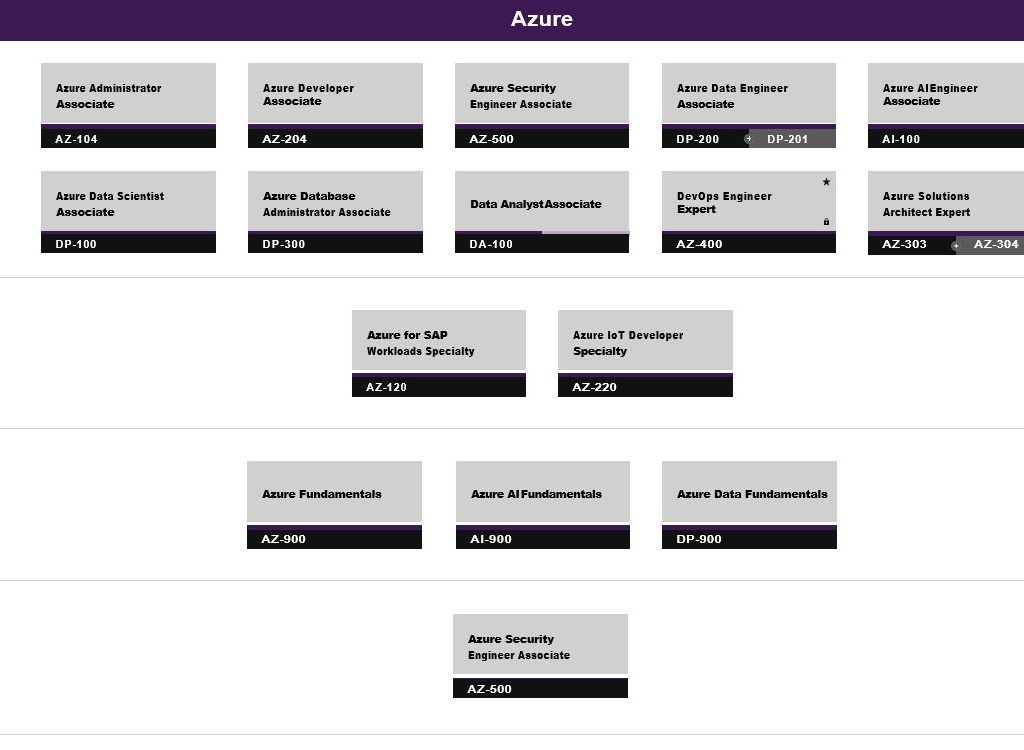The width and height of the screenshot is (1024, 750).
Task: Open the Azure Administrator Associate card
Action: click(128, 95)
